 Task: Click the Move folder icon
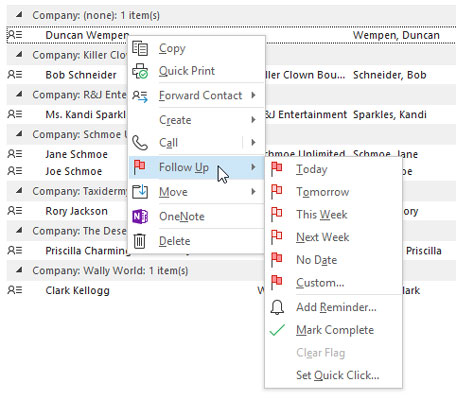[x=140, y=192]
